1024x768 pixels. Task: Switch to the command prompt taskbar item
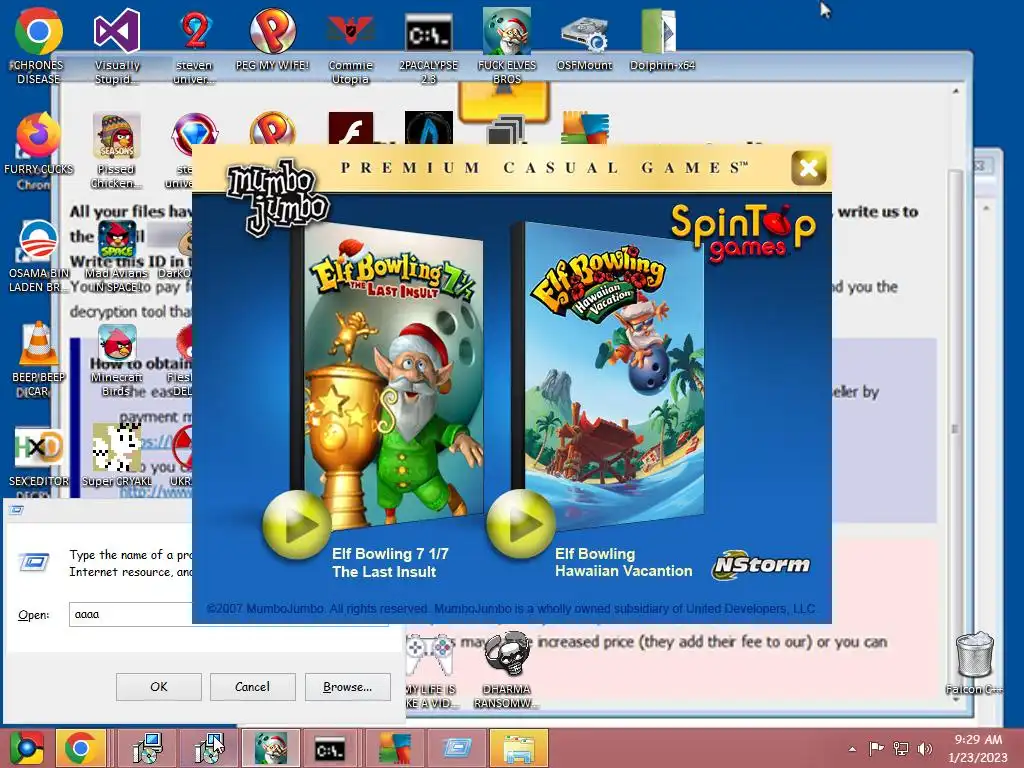tap(330, 748)
